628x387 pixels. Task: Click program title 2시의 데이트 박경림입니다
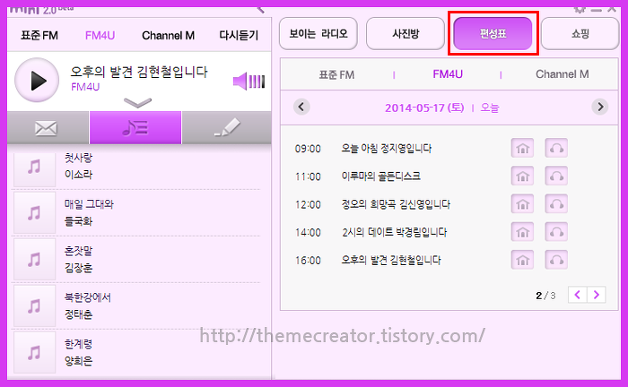[x=394, y=232]
